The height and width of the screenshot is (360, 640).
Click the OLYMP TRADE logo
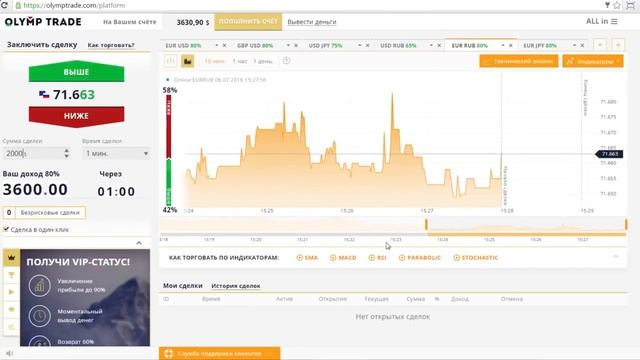43,22
